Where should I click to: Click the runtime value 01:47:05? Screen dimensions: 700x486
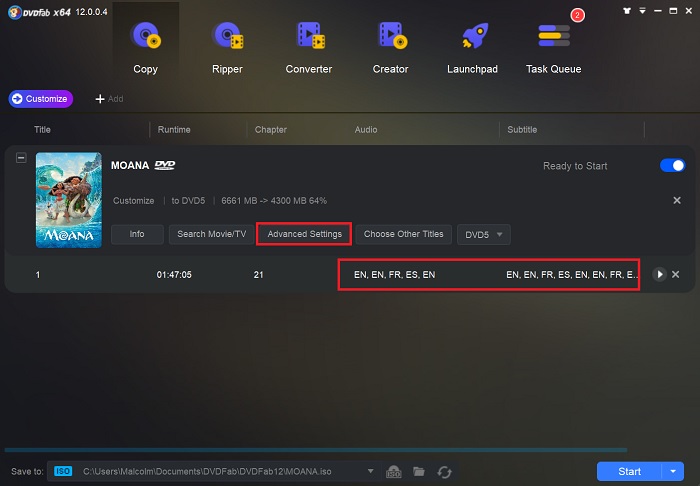tap(174, 275)
